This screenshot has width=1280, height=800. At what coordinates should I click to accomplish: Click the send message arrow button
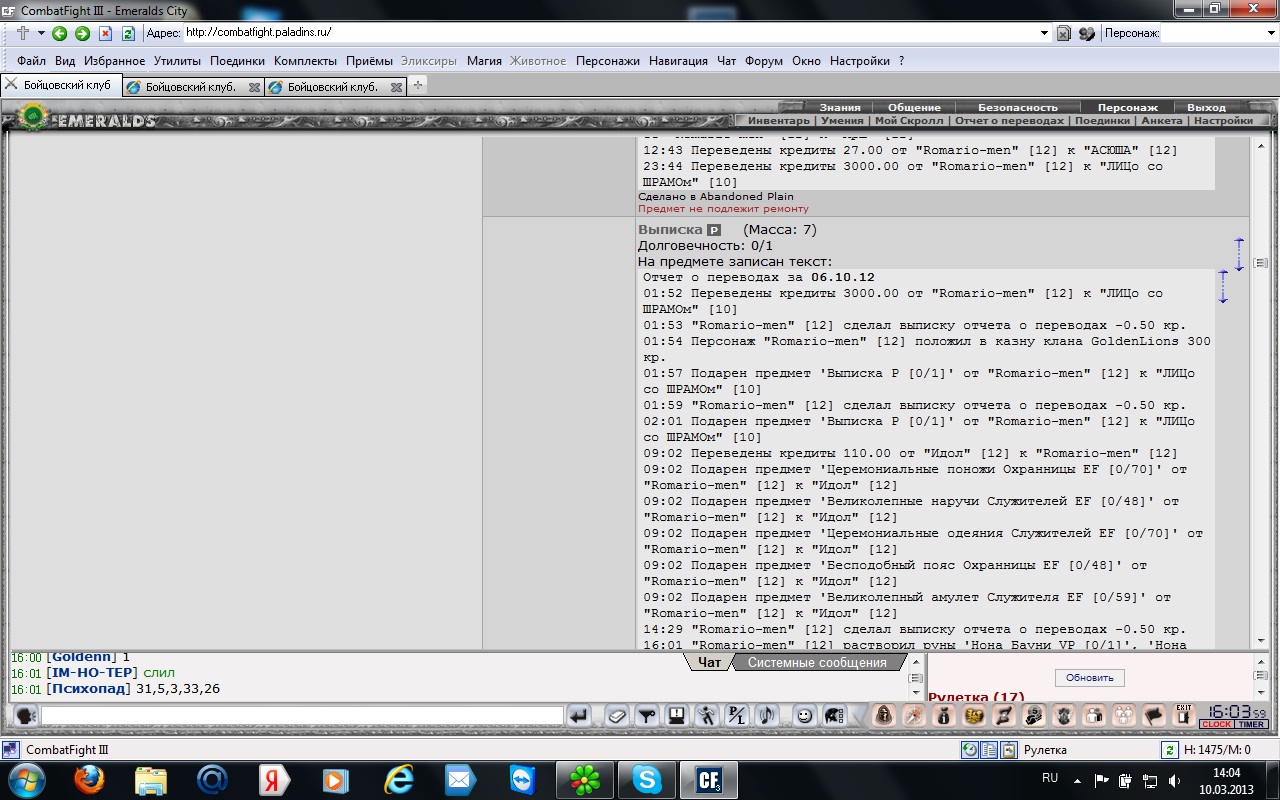579,716
